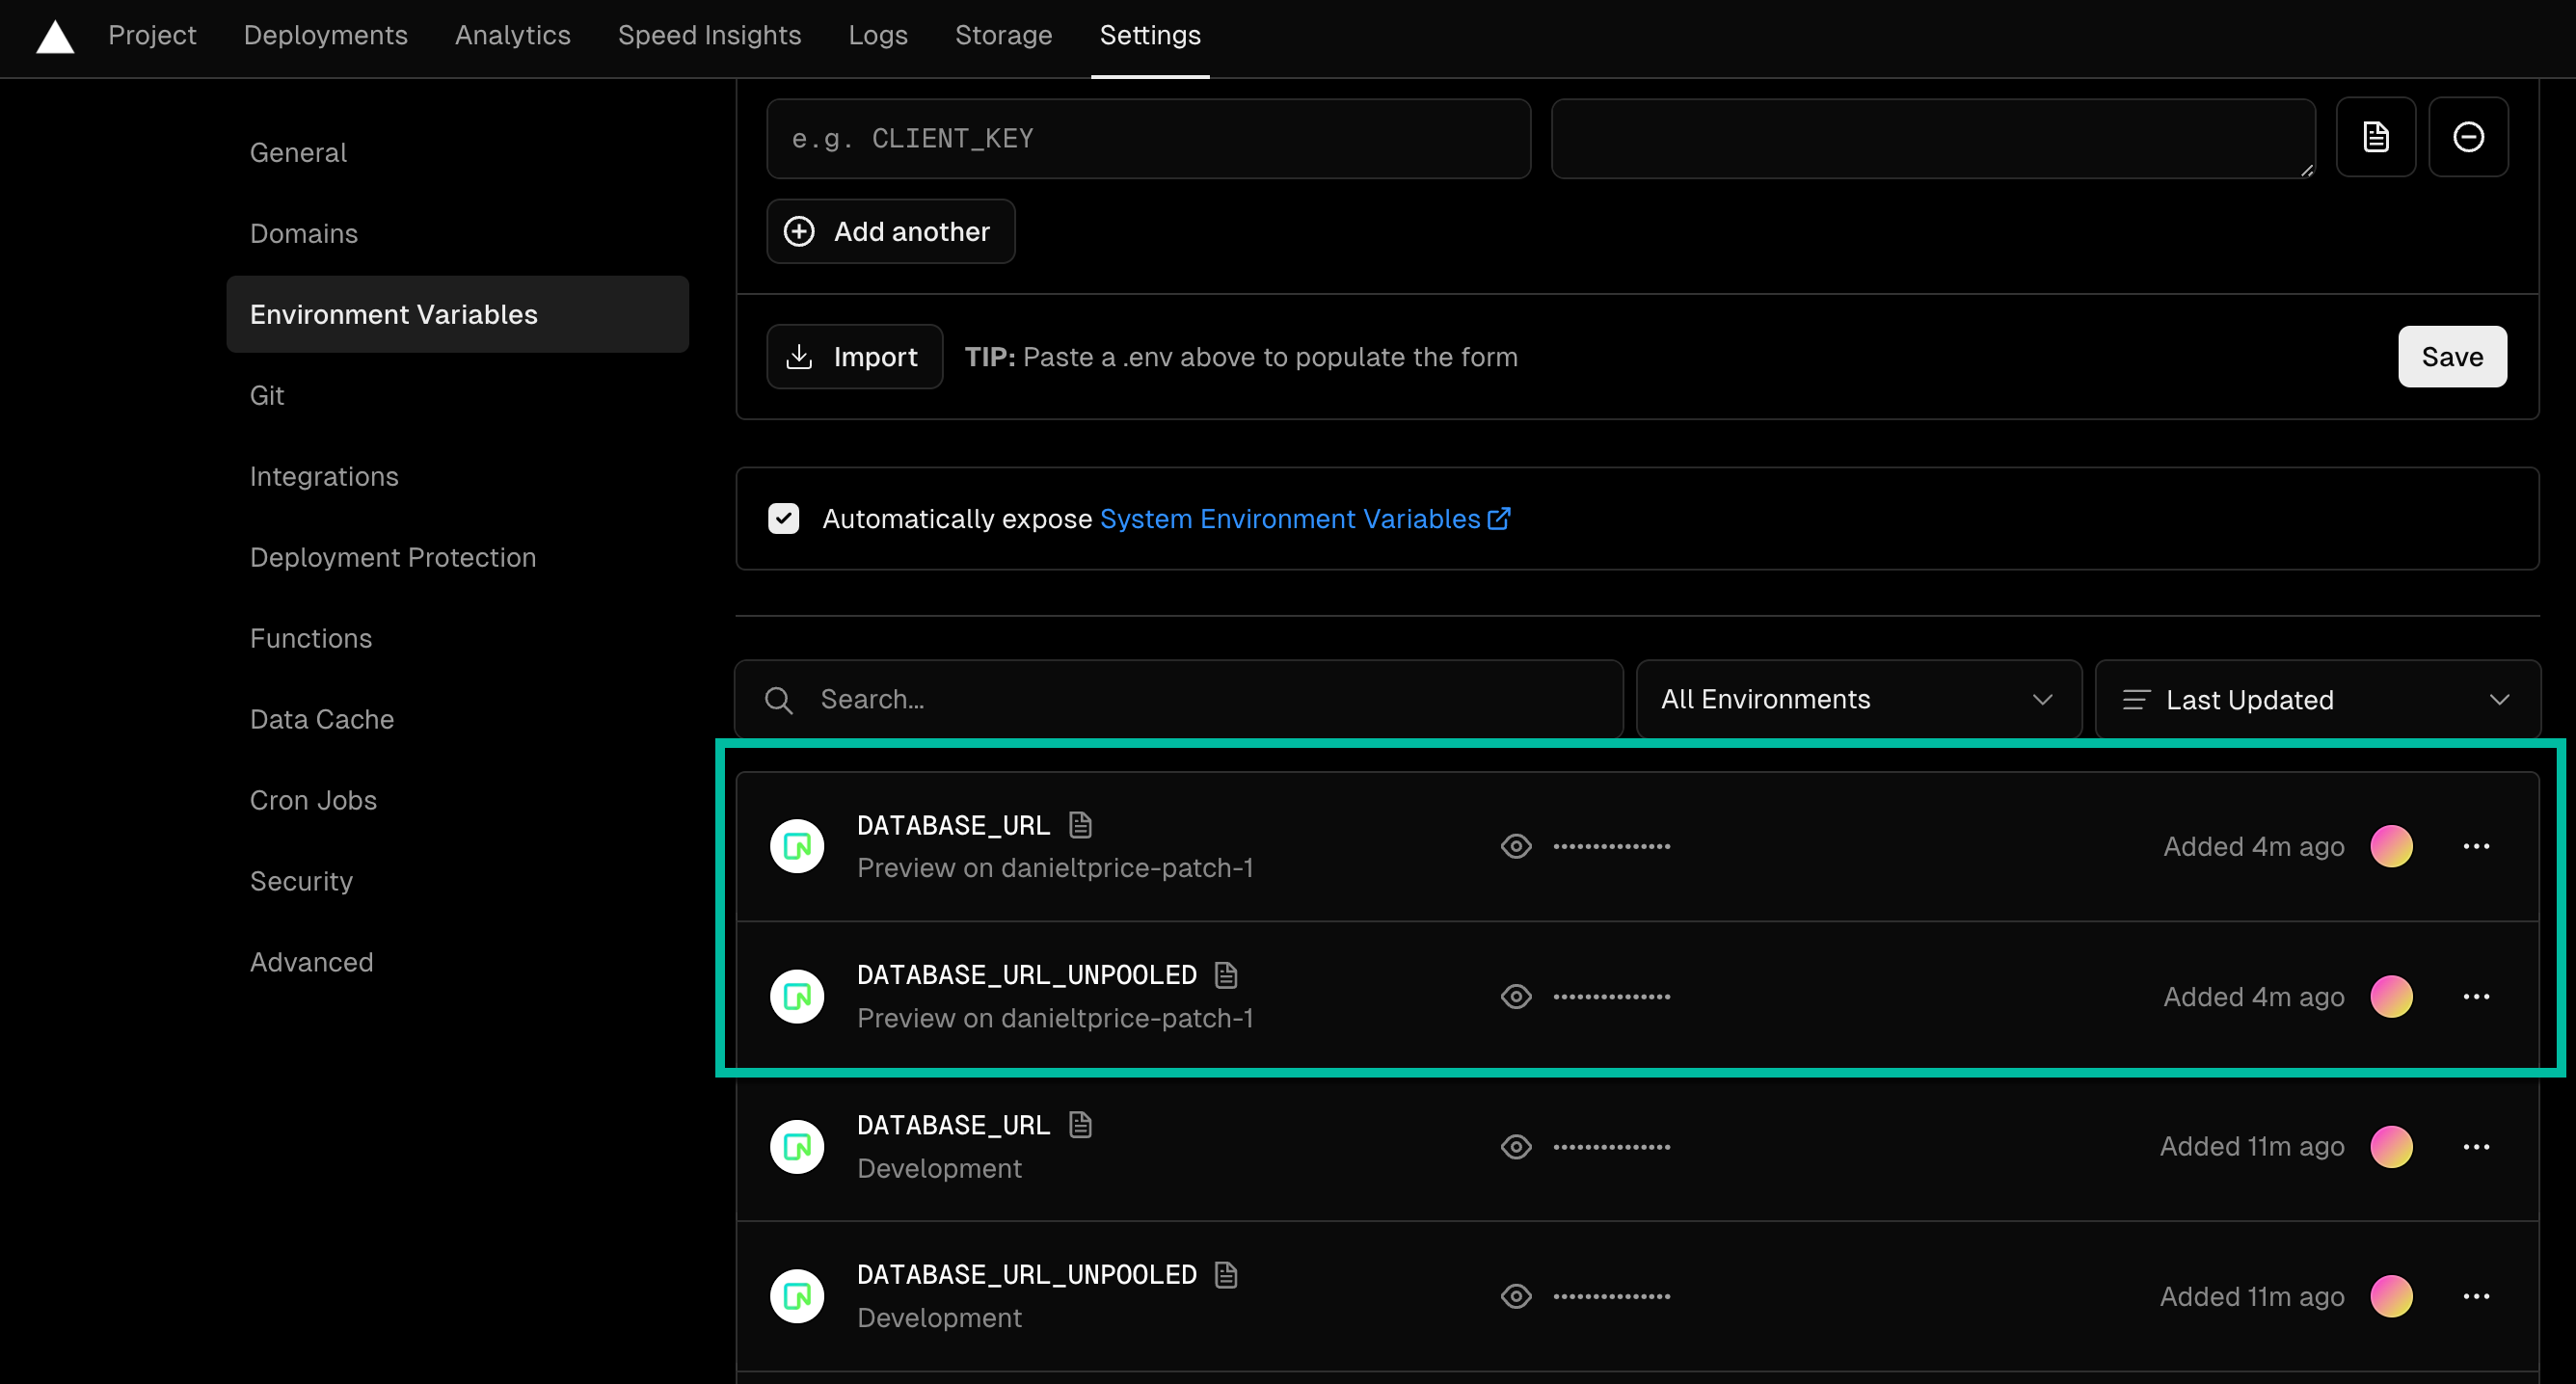Image resolution: width=2576 pixels, height=1384 pixels.
Task: Click the file icon next to DATABASE_URL_UNPOOLED Development
Action: pyautogui.click(x=1226, y=1273)
